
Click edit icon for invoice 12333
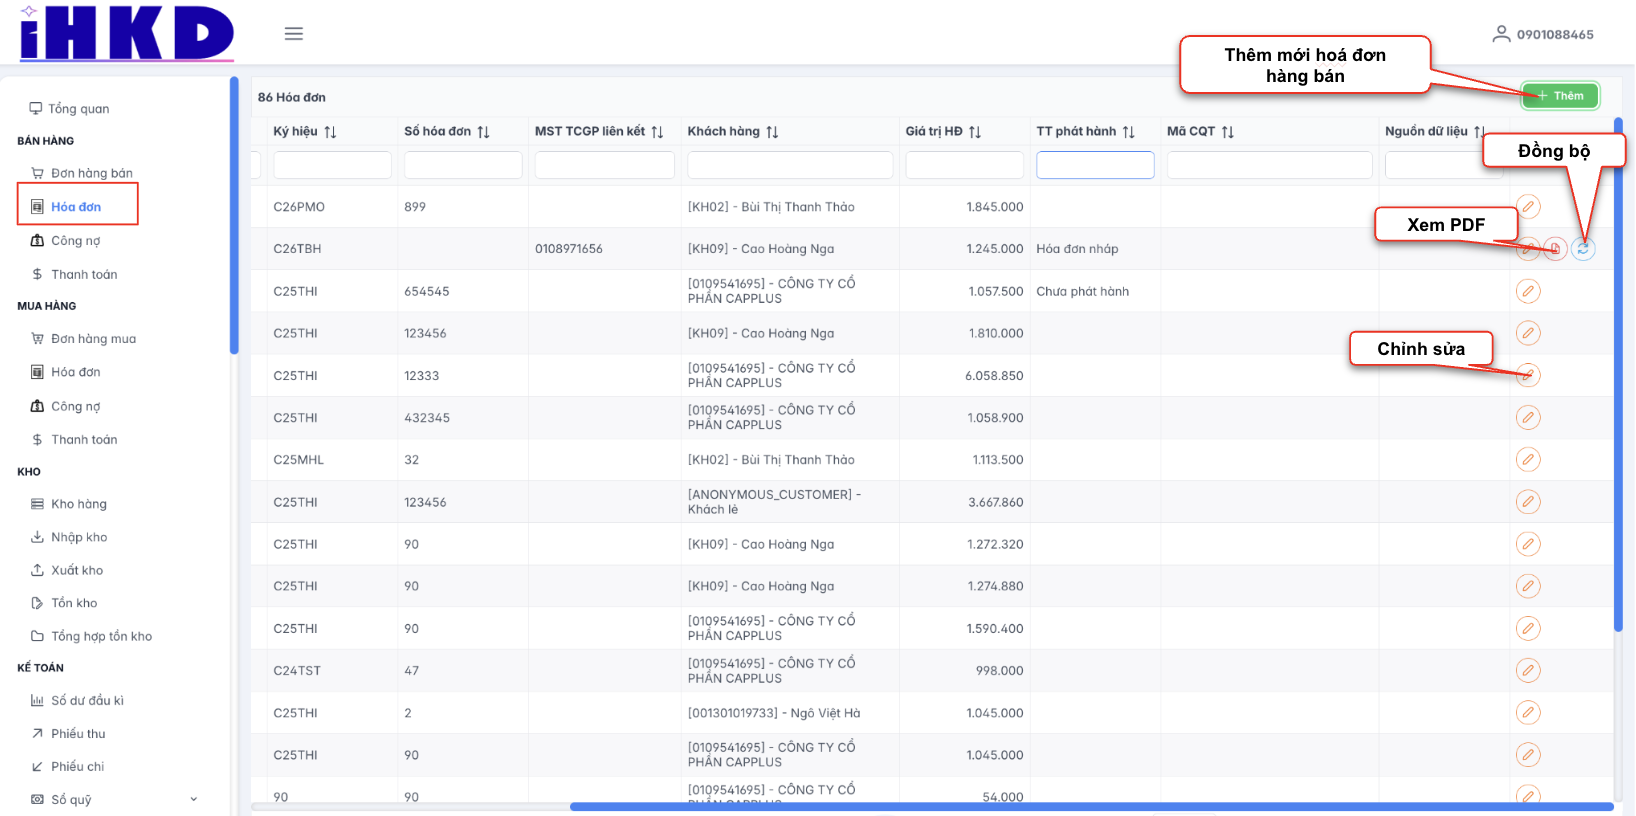pos(1528,376)
